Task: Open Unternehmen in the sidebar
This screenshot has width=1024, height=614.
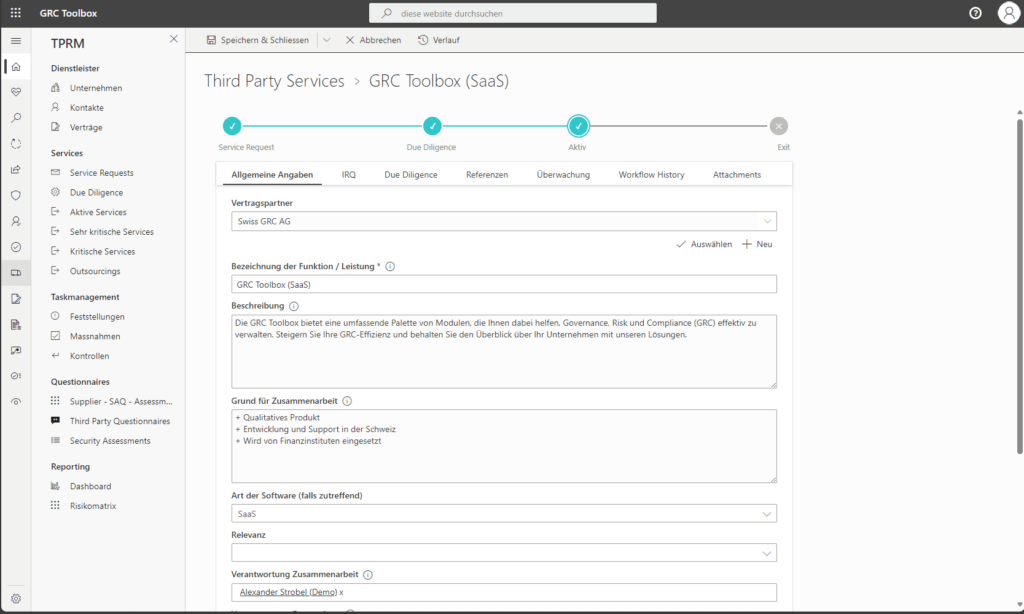Action: (x=95, y=88)
